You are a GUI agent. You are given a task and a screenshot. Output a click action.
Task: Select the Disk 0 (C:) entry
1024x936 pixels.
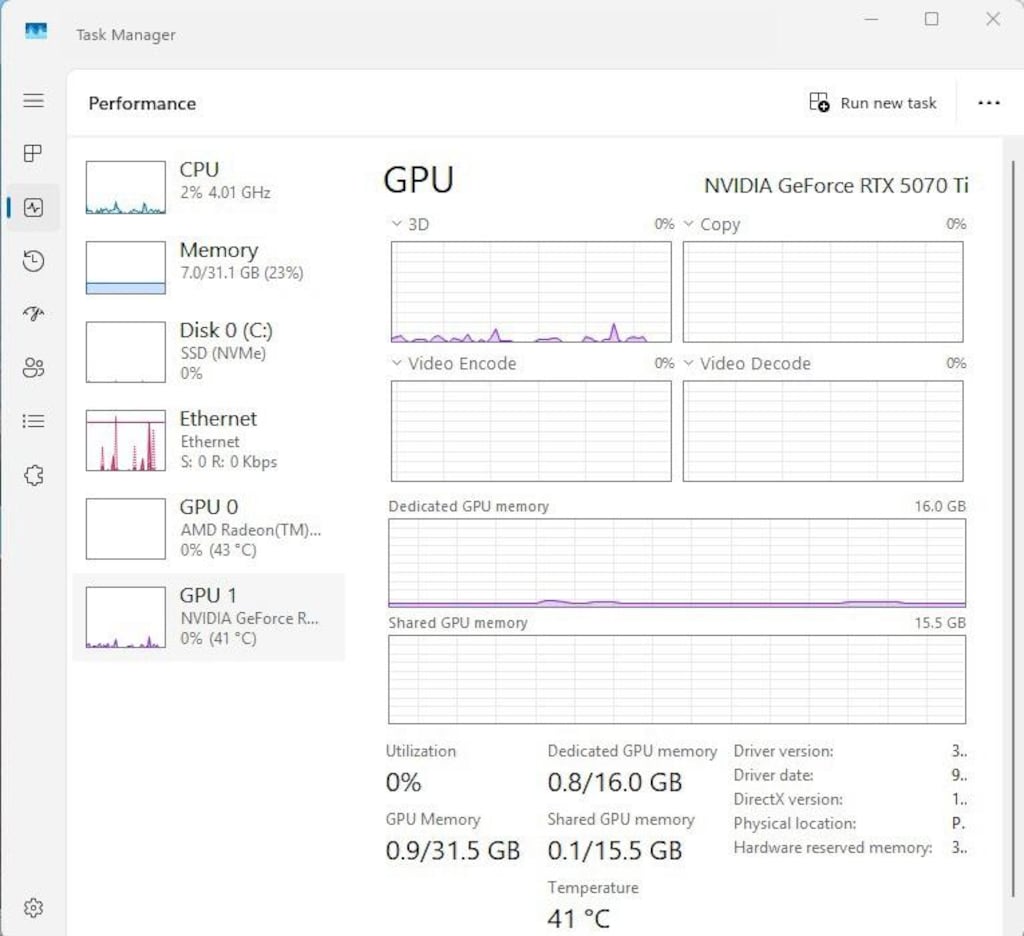(209, 351)
